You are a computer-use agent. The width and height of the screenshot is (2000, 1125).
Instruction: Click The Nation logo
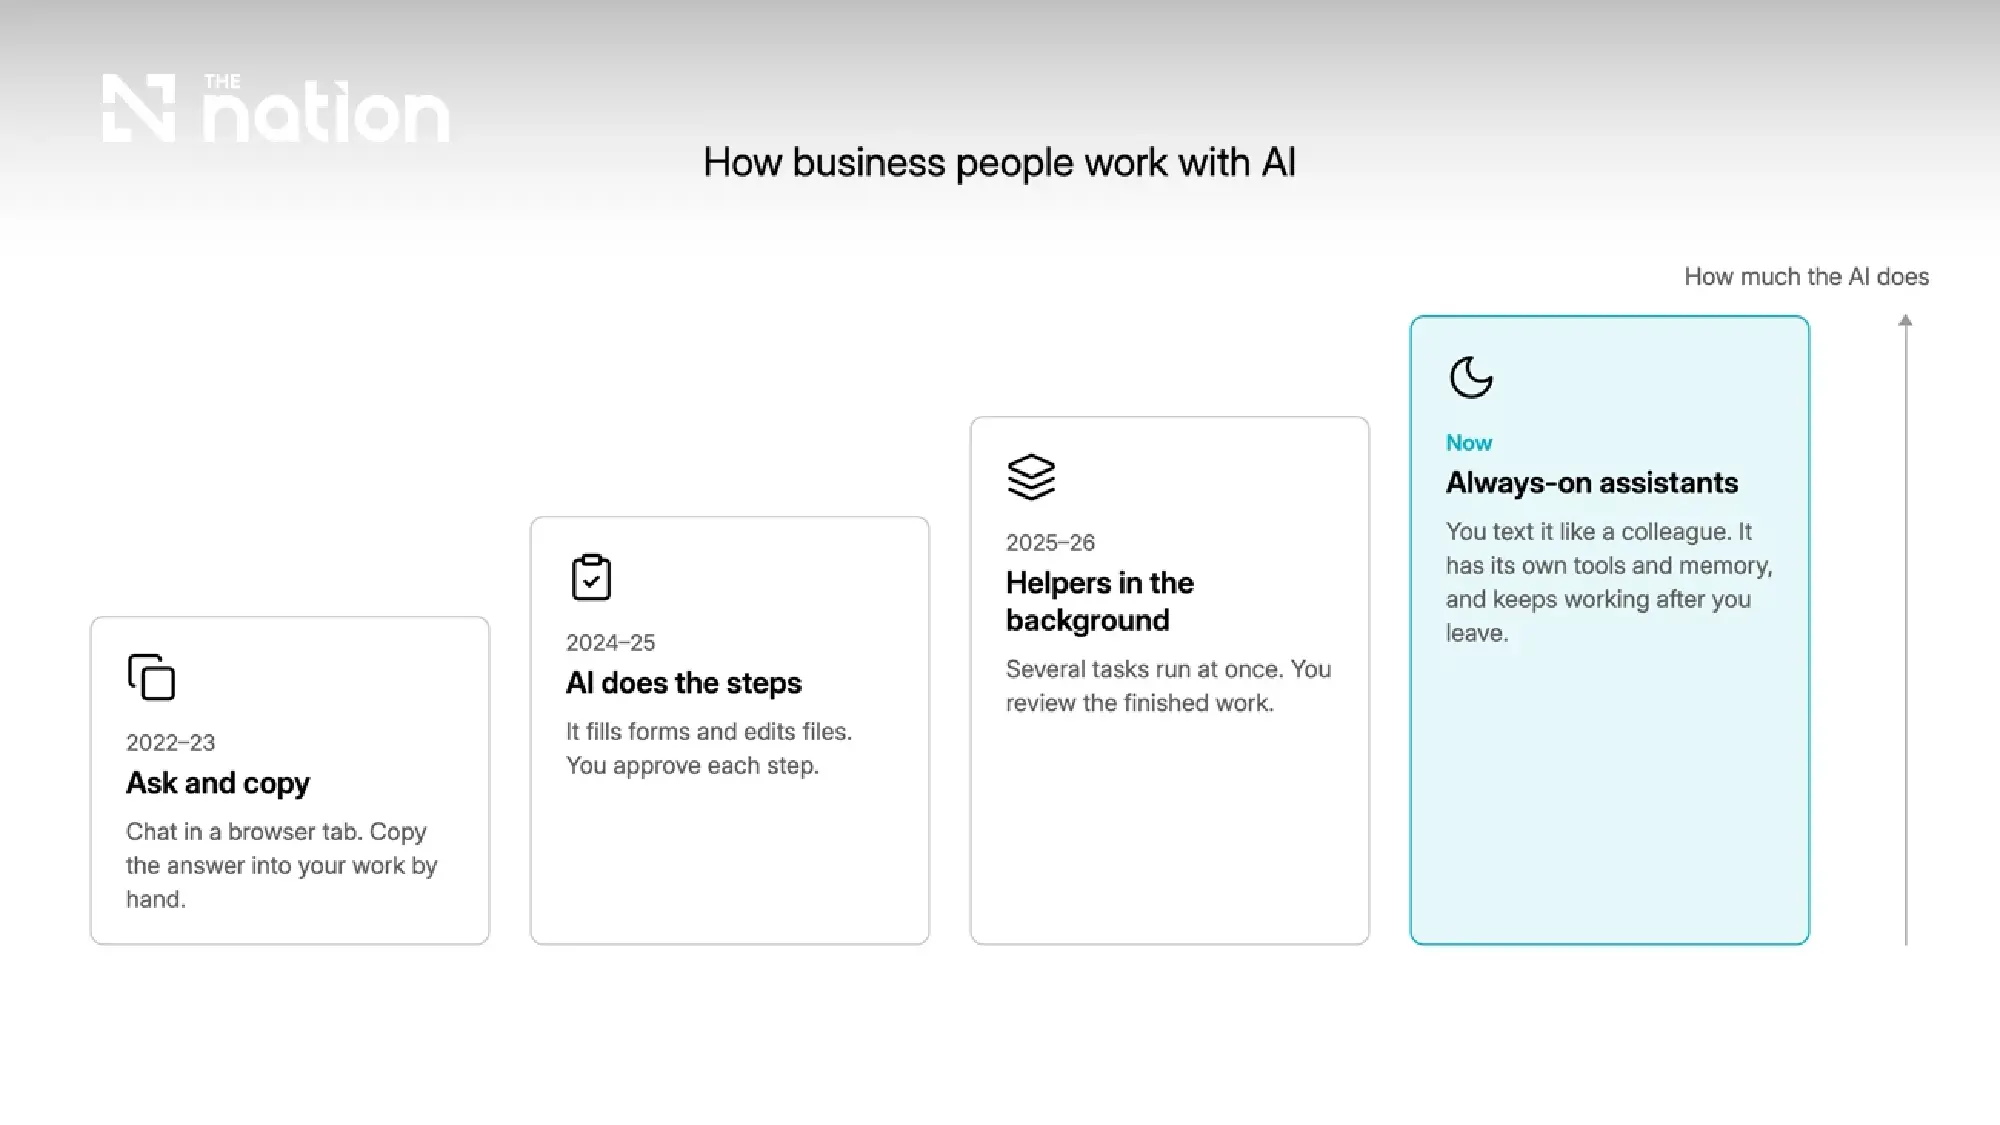coord(276,107)
